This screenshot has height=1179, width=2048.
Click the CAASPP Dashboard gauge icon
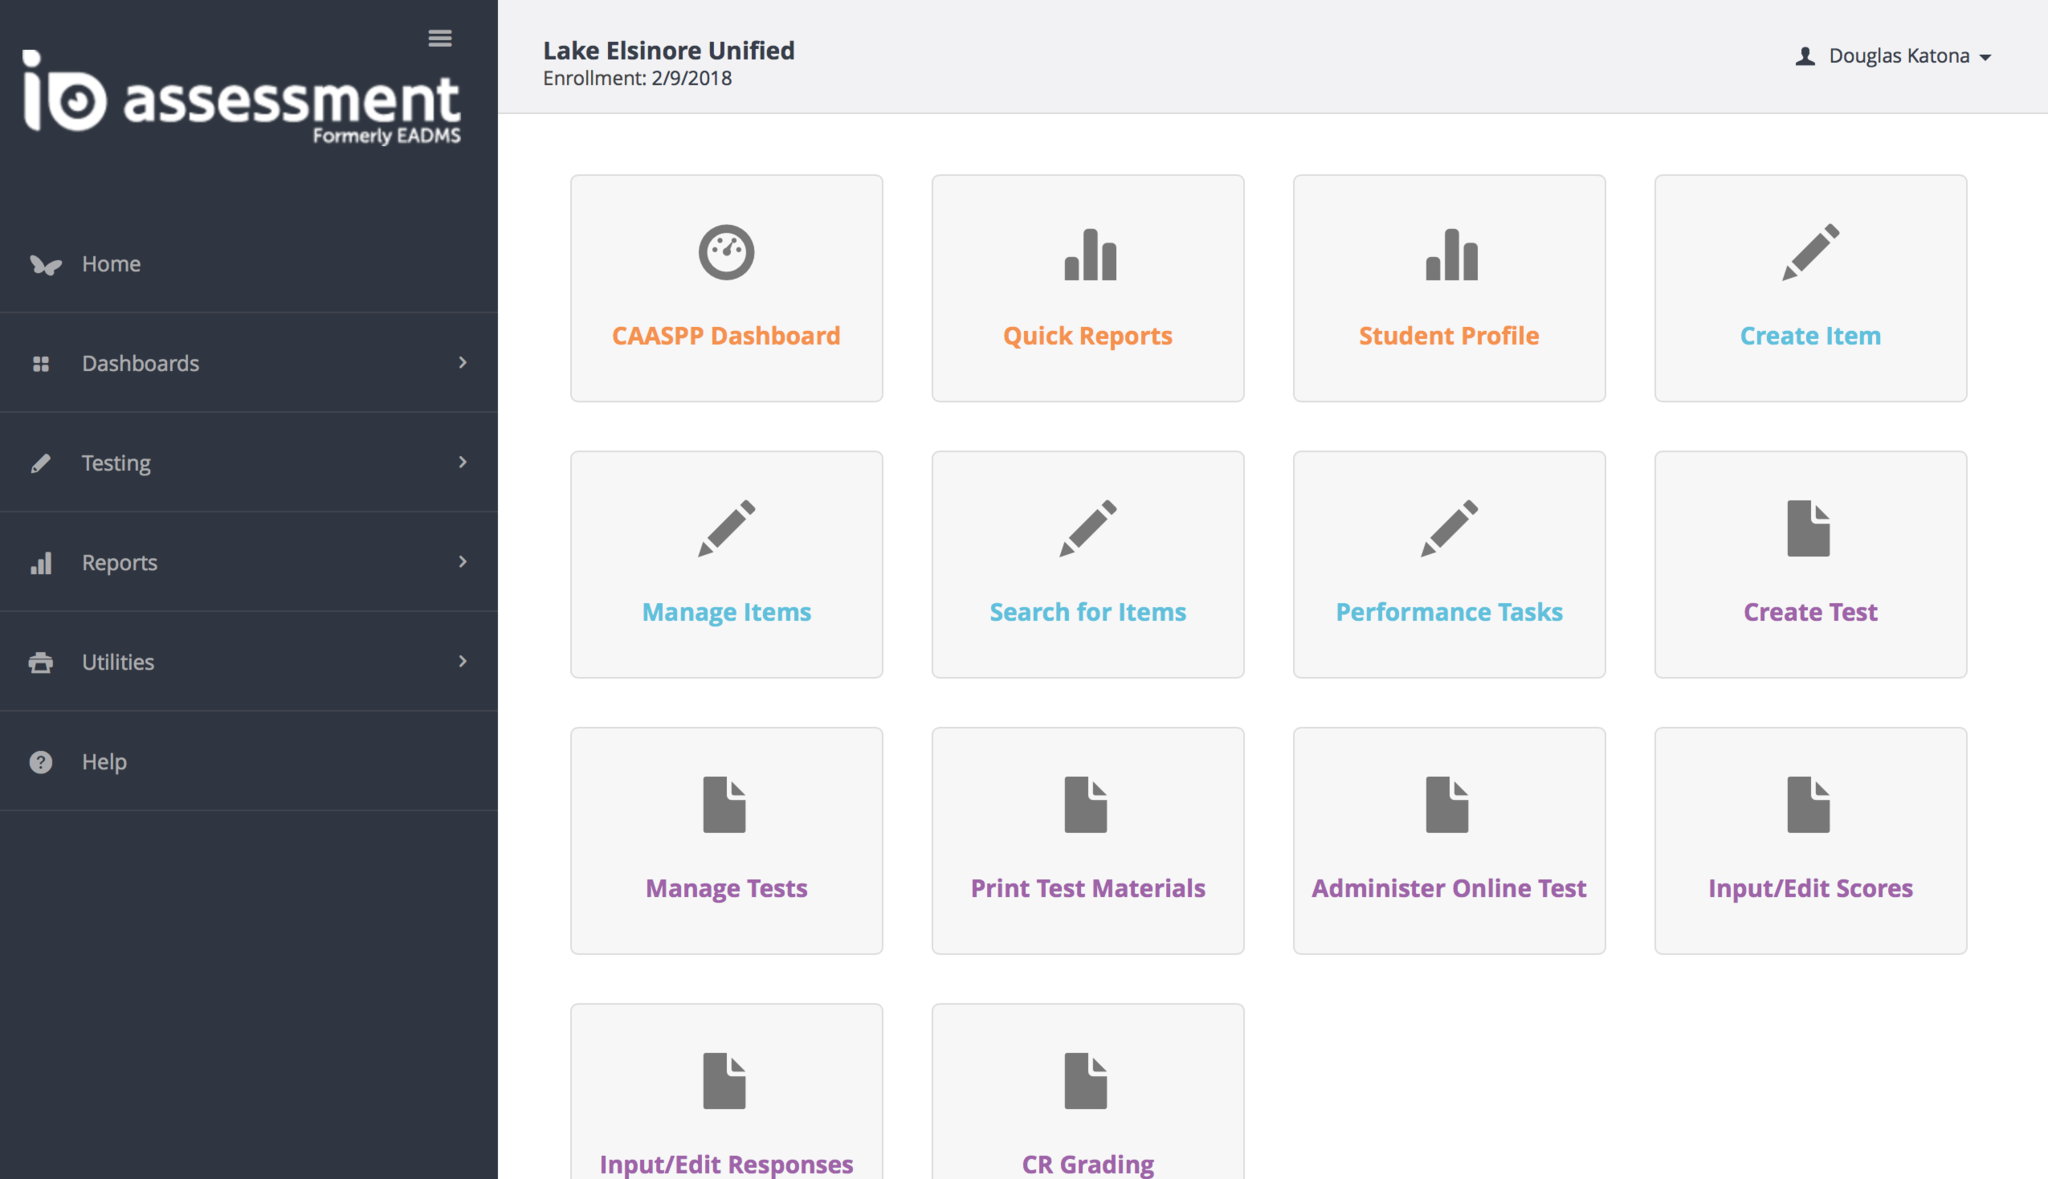(x=726, y=252)
